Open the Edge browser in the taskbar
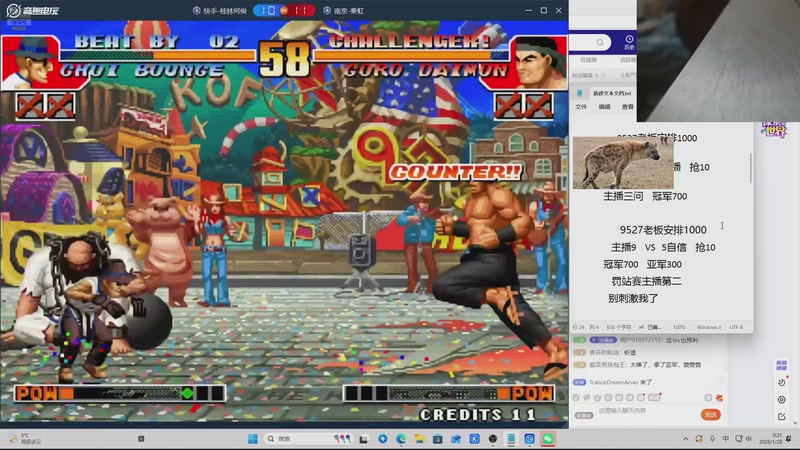 pyautogui.click(x=401, y=439)
